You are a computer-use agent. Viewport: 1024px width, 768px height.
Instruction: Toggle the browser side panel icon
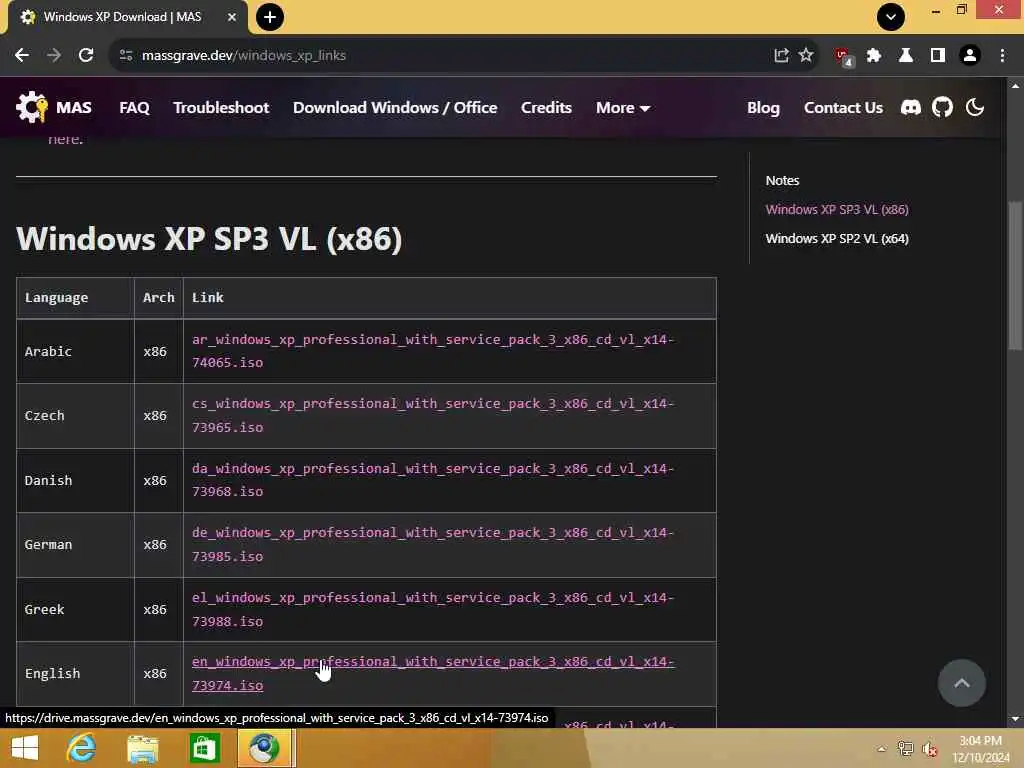937,56
